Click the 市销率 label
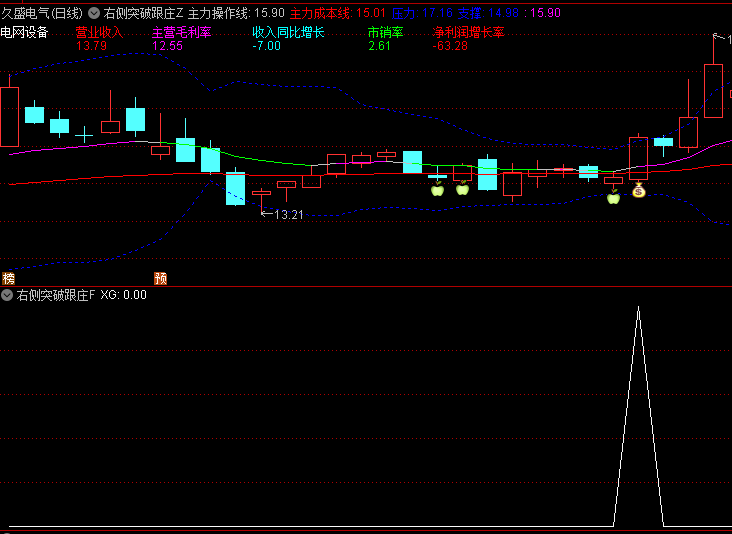The image size is (732, 534). click(386, 32)
